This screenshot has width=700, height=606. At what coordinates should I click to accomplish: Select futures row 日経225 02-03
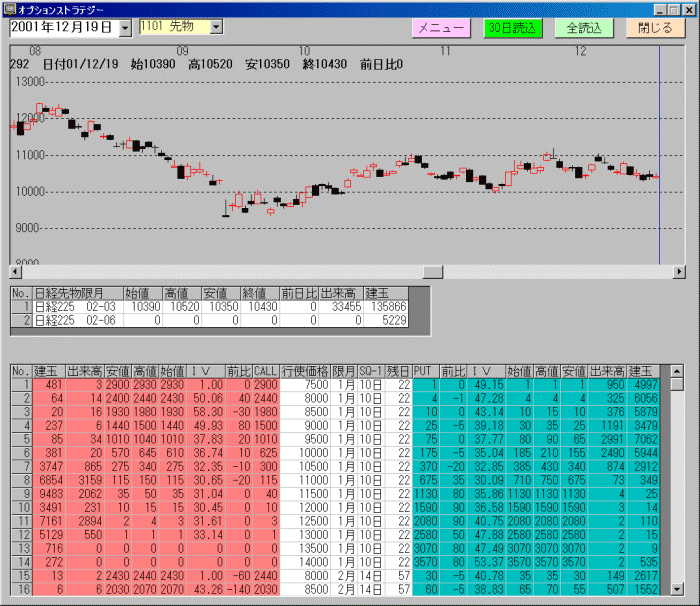(209, 307)
